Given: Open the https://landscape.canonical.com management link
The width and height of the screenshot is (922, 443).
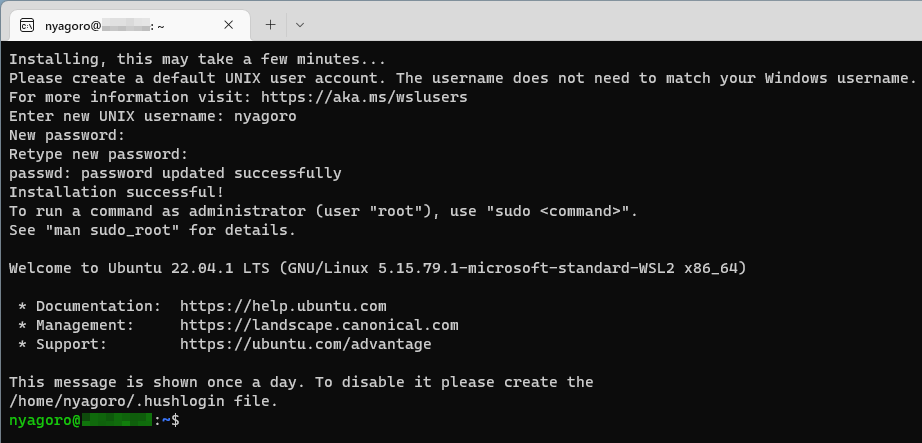Looking at the screenshot, I should [x=319, y=325].
